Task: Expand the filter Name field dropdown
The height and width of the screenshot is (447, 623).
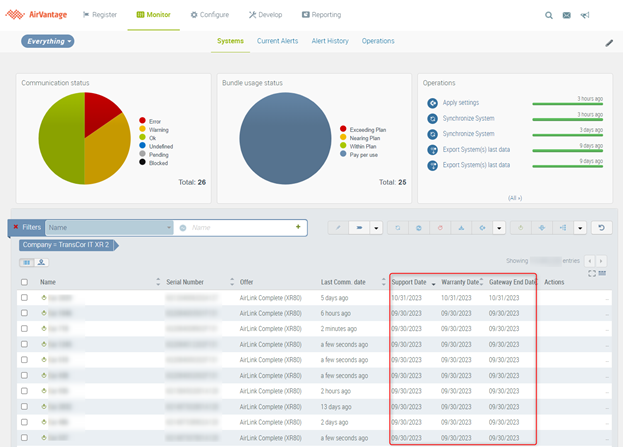Action: [x=167, y=227]
